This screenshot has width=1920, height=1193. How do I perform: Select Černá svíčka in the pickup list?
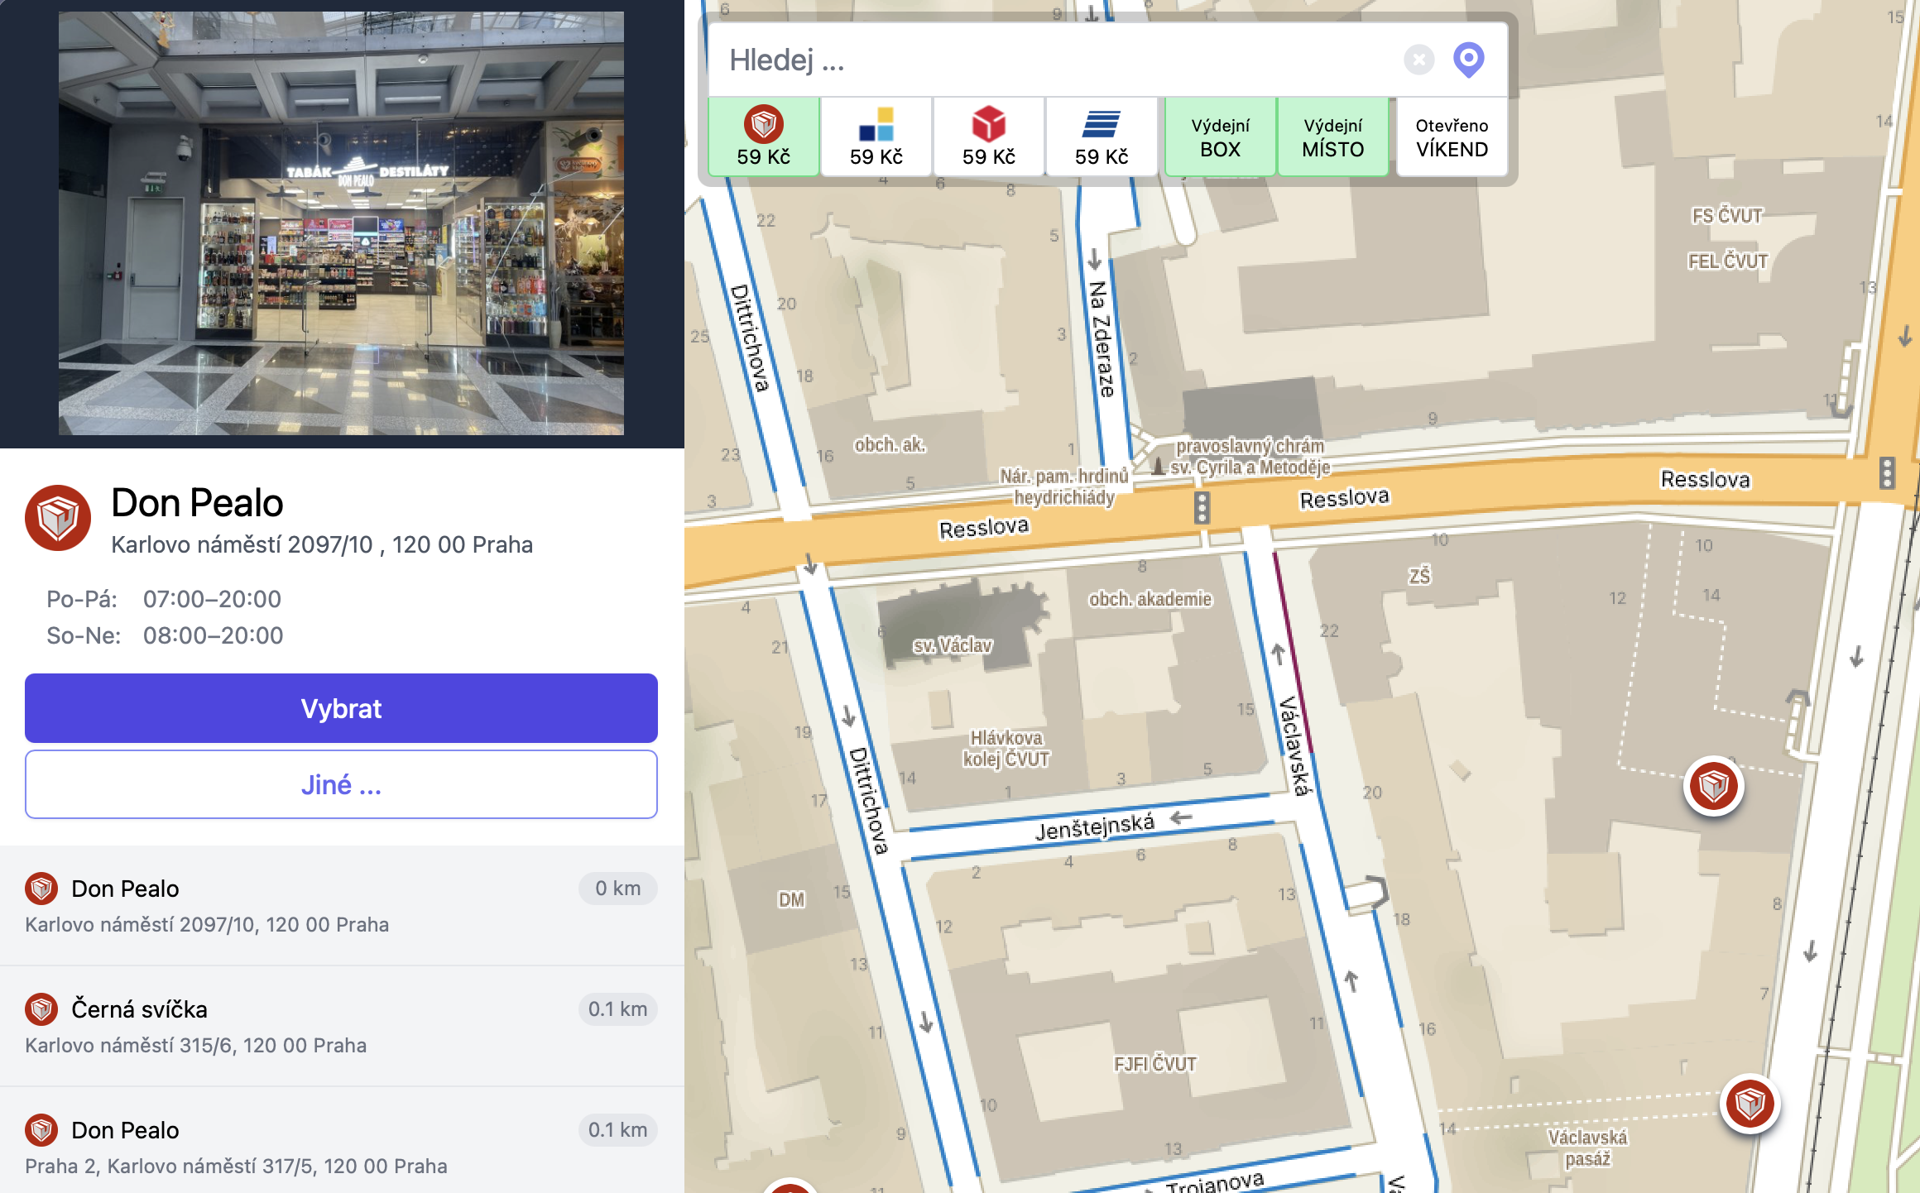coord(341,1026)
